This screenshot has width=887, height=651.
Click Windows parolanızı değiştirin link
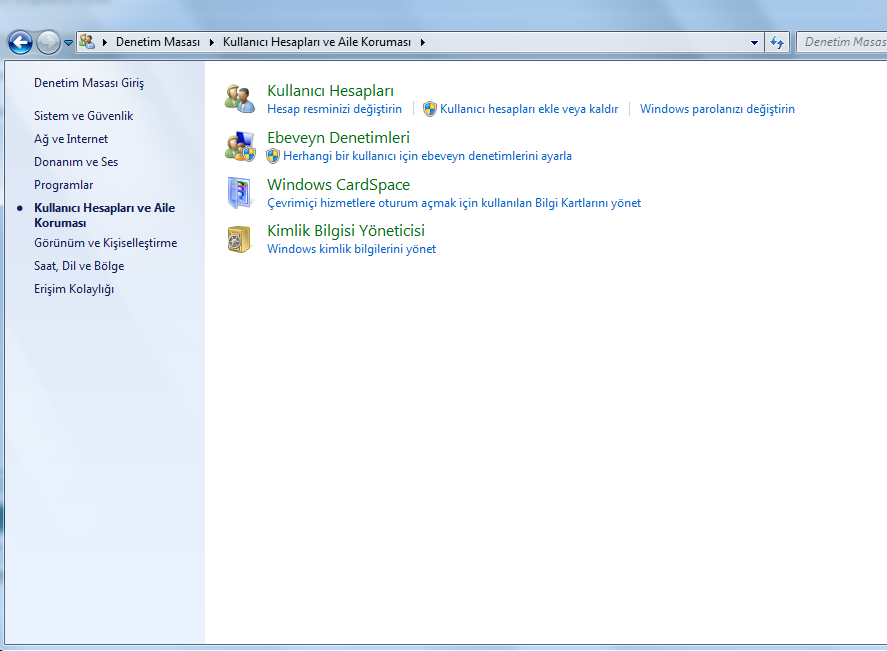tap(717, 109)
